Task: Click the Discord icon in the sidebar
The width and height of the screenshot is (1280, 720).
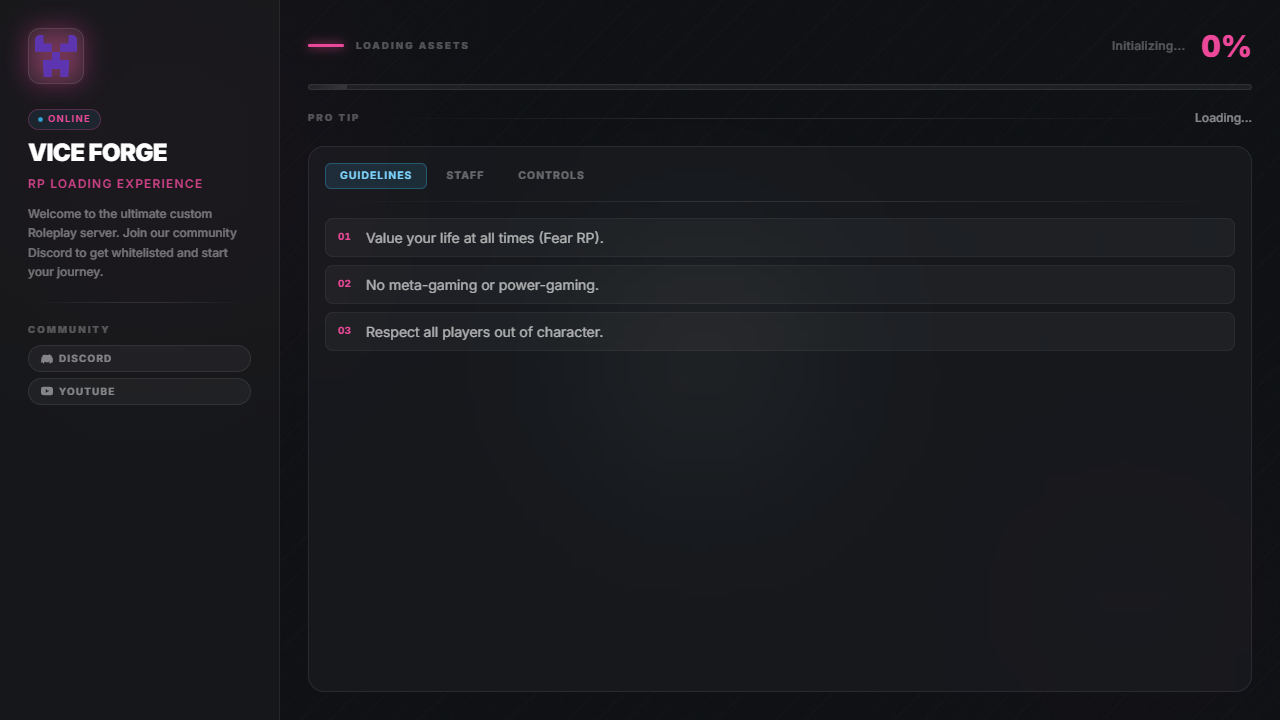Action: [x=47, y=358]
